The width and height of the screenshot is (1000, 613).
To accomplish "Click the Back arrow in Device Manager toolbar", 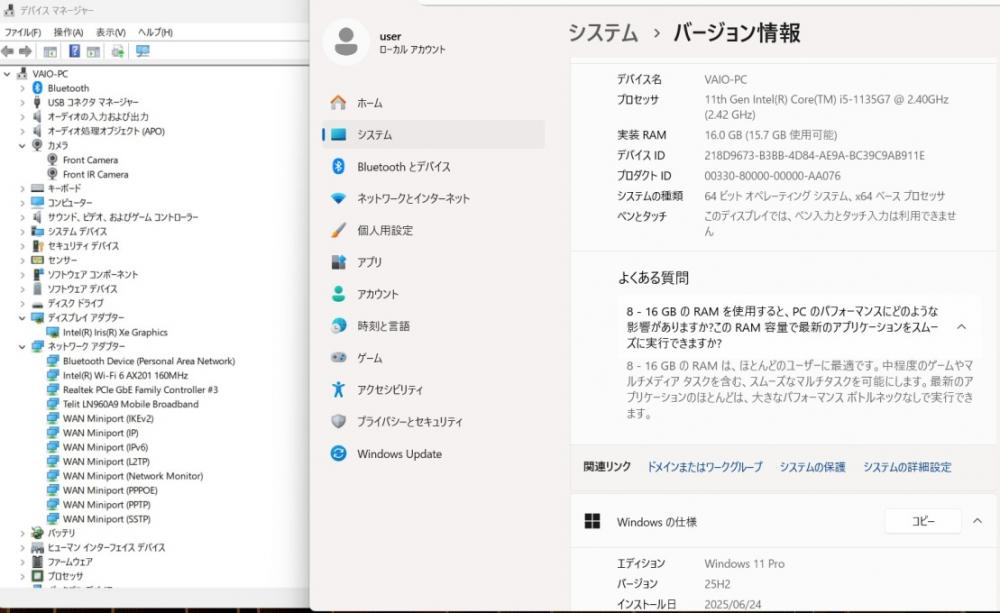I will [8, 51].
